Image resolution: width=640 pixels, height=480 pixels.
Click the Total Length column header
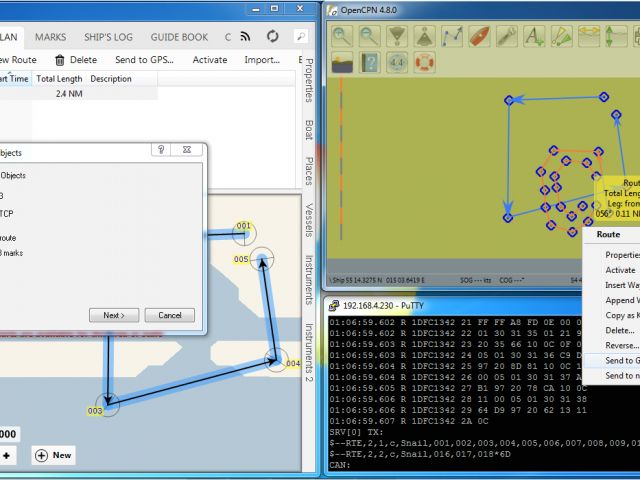click(59, 79)
